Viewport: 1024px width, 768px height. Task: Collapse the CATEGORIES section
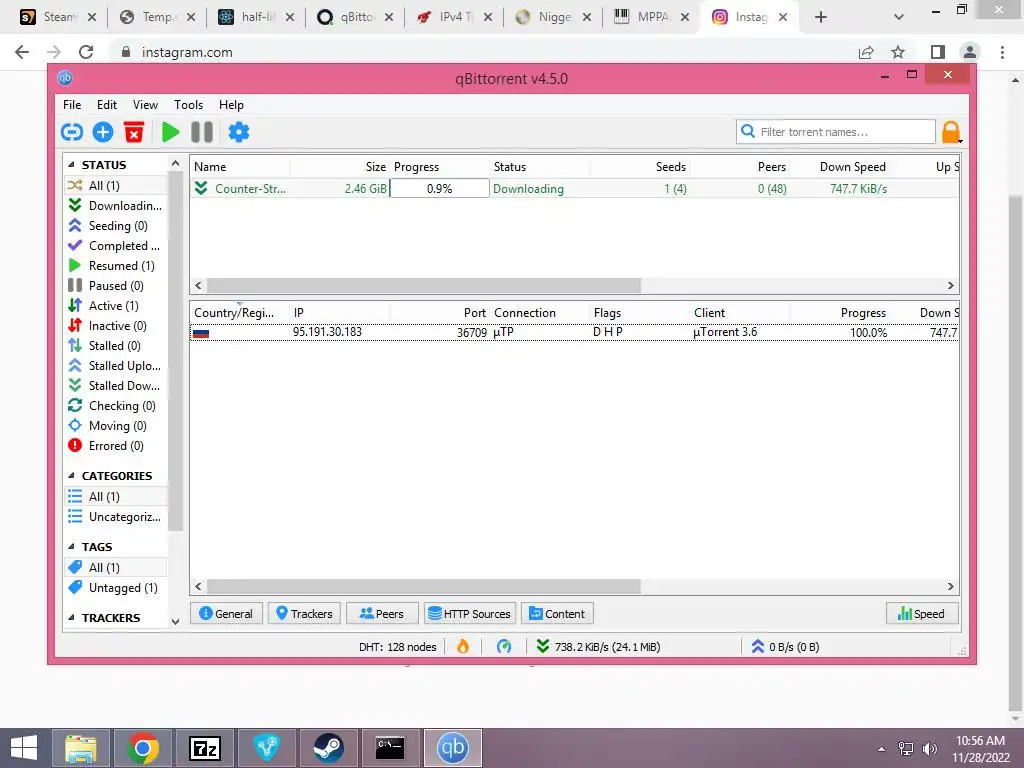[71, 475]
